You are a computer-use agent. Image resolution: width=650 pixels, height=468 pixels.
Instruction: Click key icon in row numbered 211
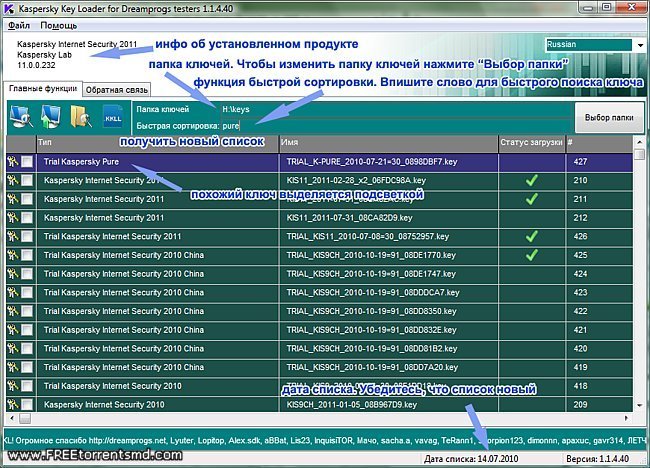point(12,199)
